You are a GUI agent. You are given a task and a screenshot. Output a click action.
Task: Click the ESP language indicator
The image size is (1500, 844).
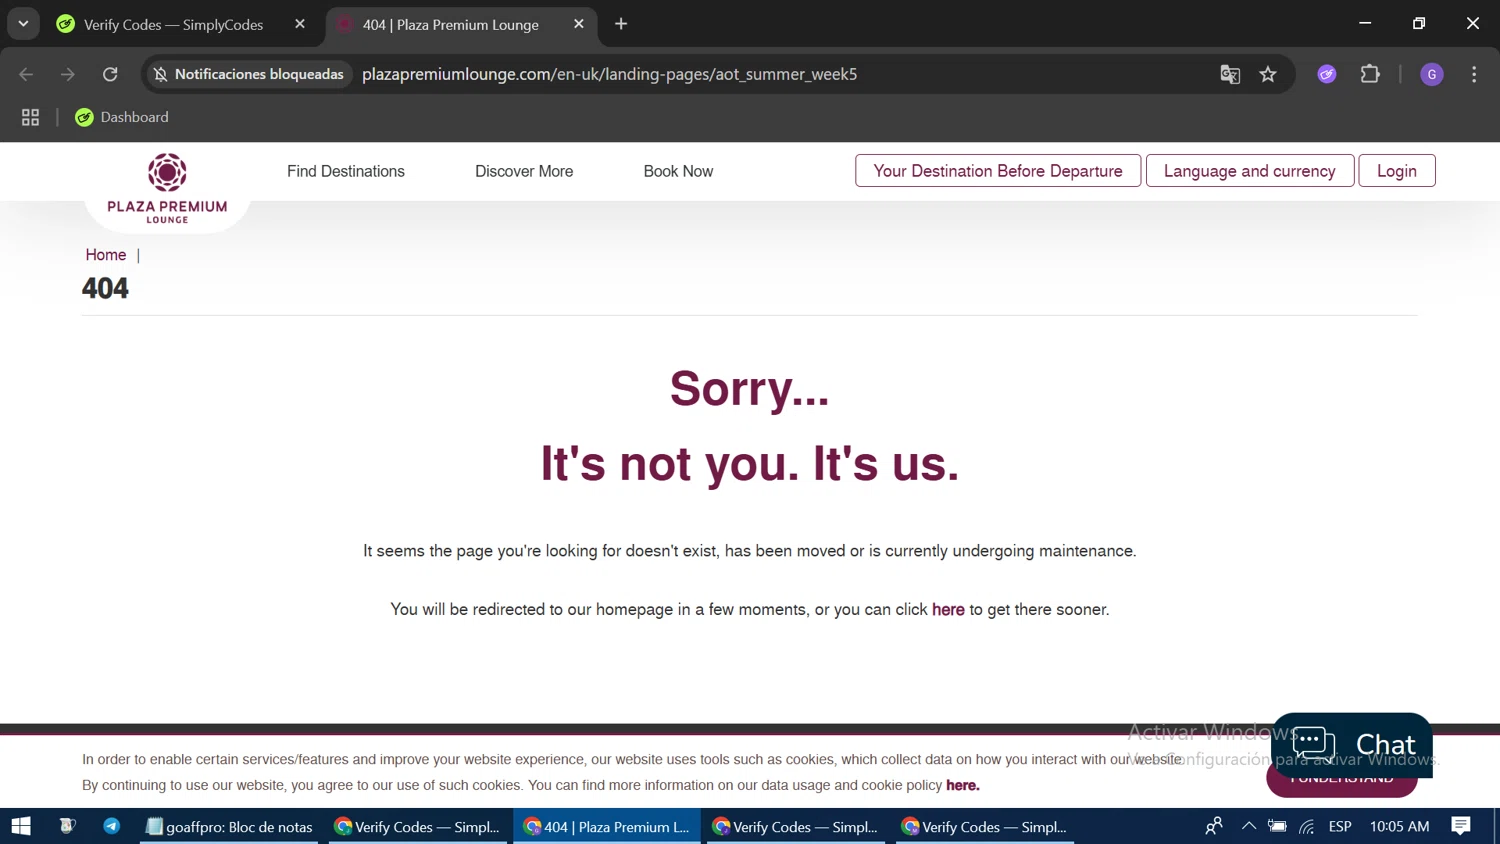pyautogui.click(x=1340, y=826)
